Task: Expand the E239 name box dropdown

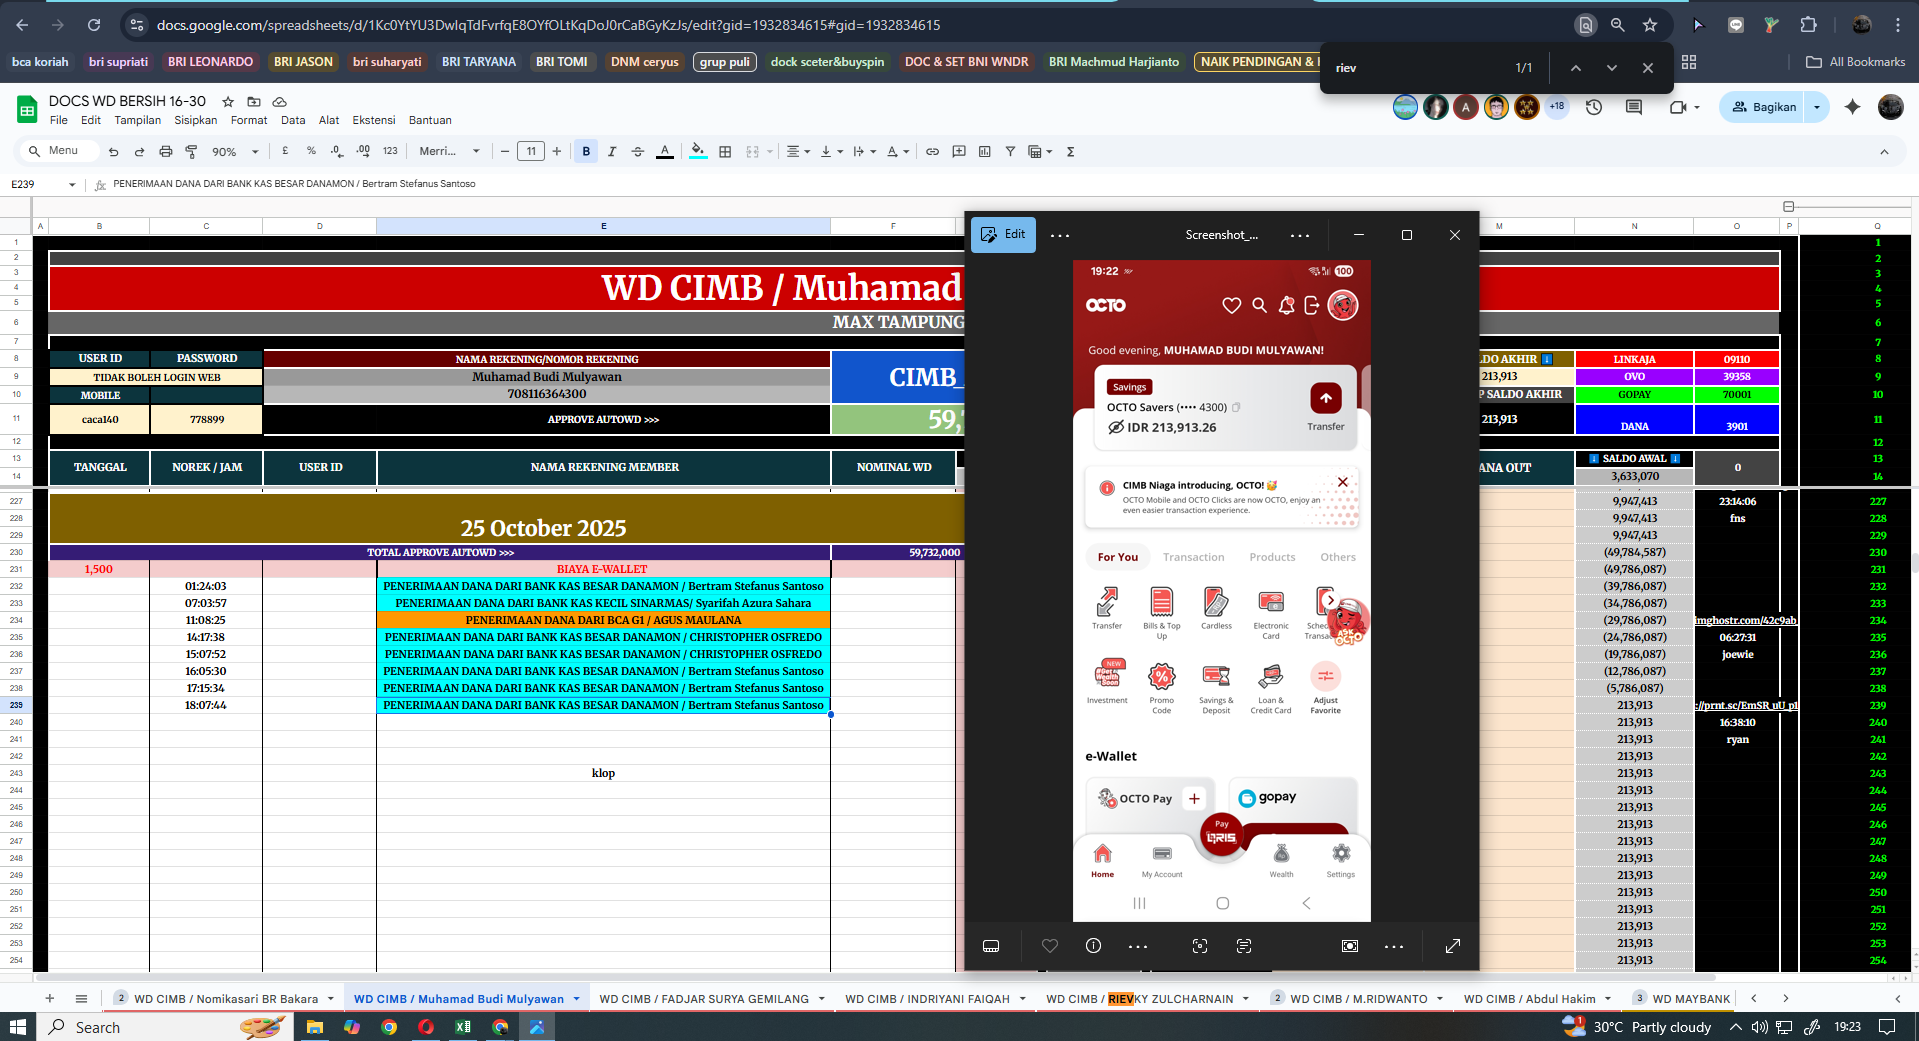Action: 72,185
